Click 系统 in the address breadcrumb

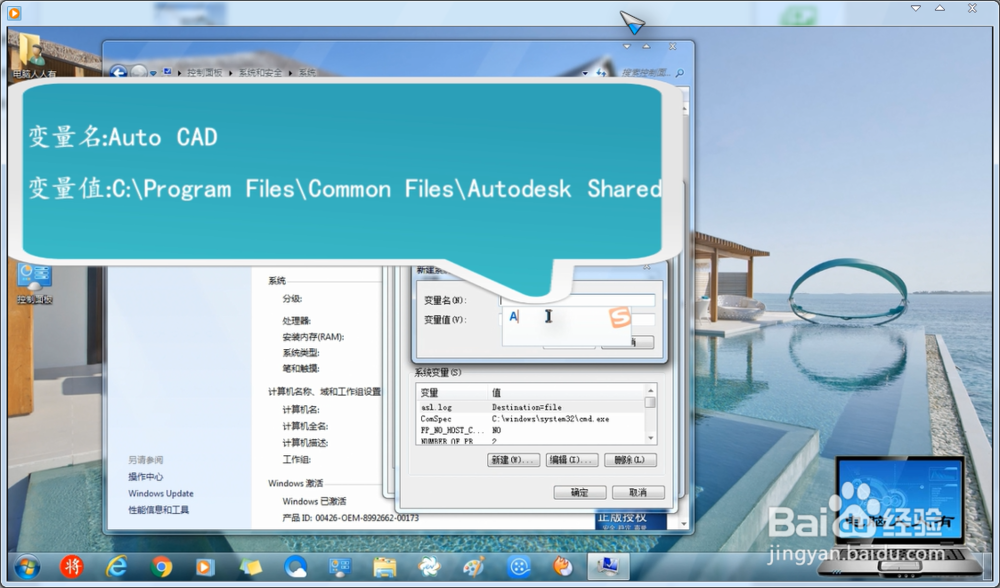(307, 73)
